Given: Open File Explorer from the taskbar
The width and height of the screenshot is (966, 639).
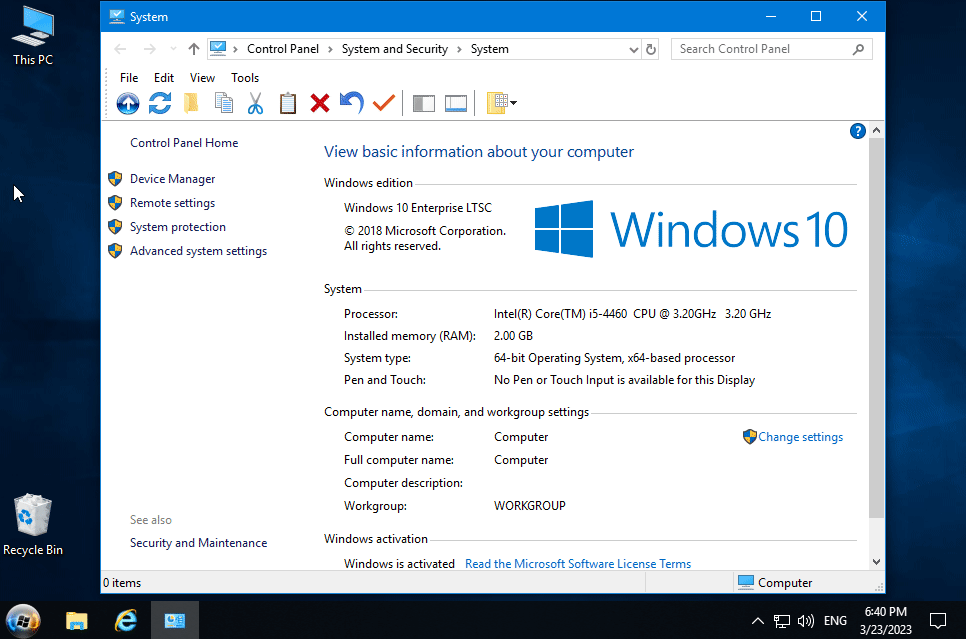Looking at the screenshot, I should 77,621.
